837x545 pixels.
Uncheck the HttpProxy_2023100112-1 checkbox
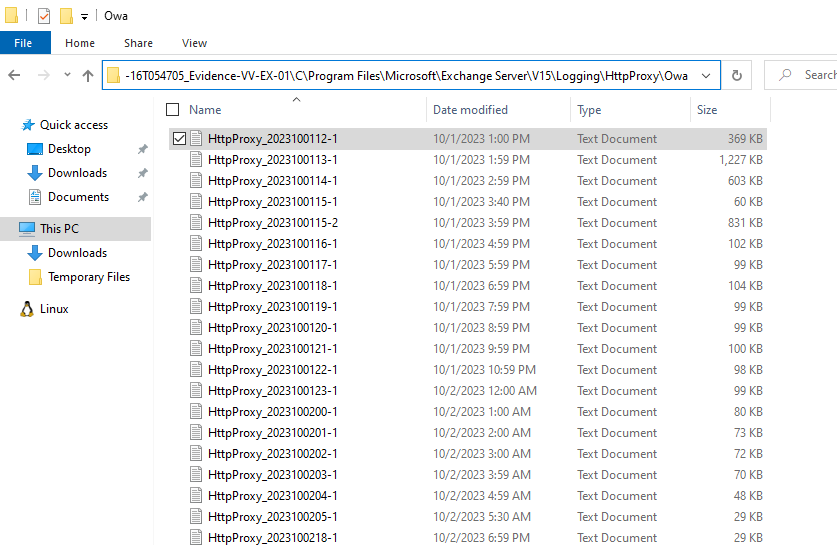coord(179,139)
